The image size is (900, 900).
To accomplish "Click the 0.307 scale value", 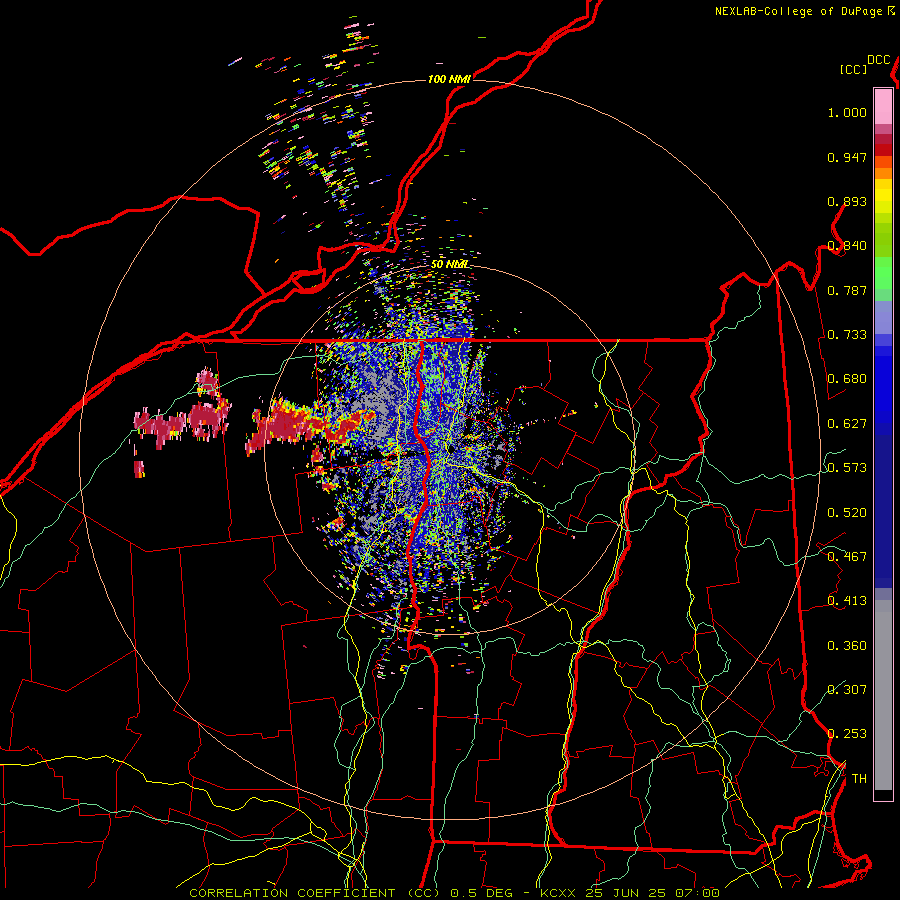I will (x=847, y=689).
